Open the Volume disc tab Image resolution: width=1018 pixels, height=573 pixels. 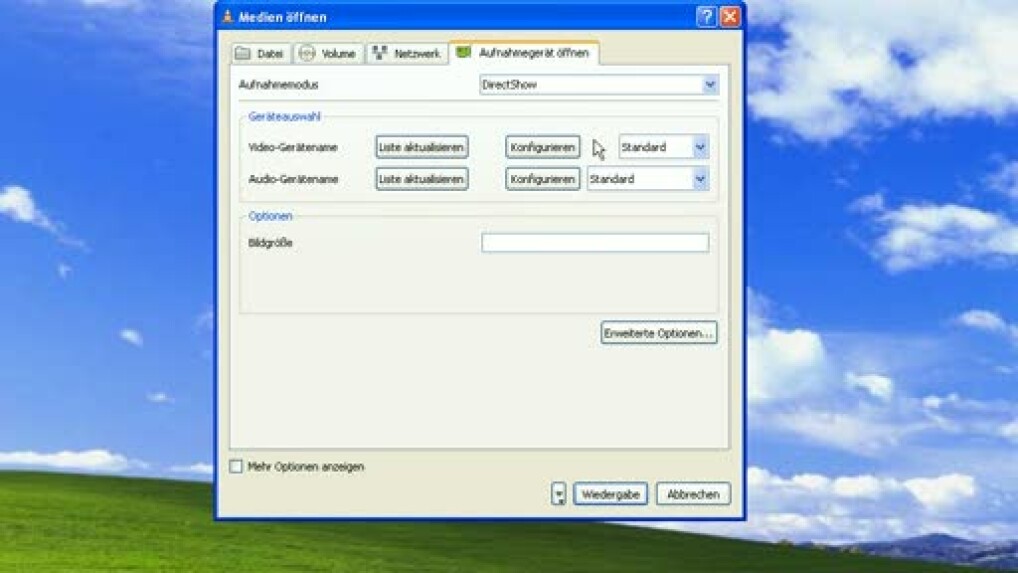328,54
